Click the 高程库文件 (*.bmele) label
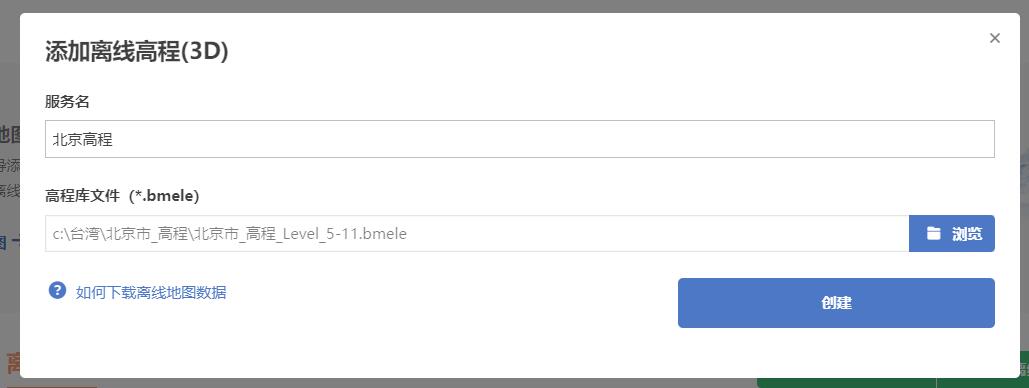This screenshot has height=388, width=1029. pyautogui.click(x=122, y=196)
